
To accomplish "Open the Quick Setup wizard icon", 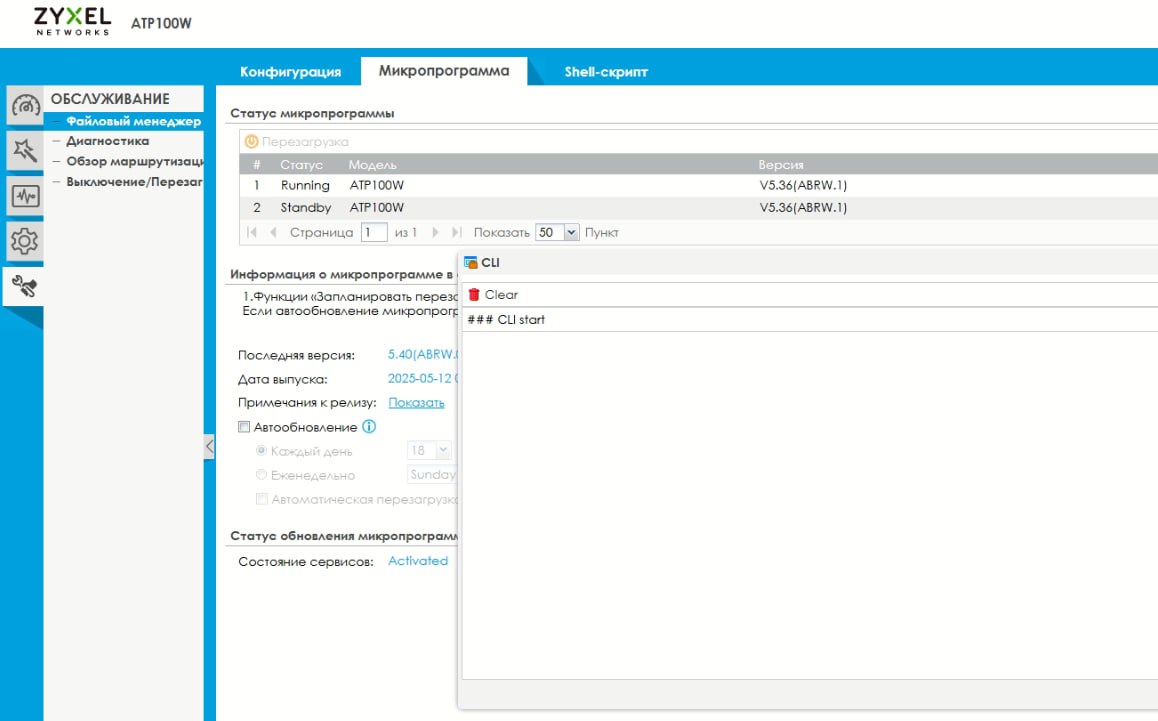I will coord(24,151).
